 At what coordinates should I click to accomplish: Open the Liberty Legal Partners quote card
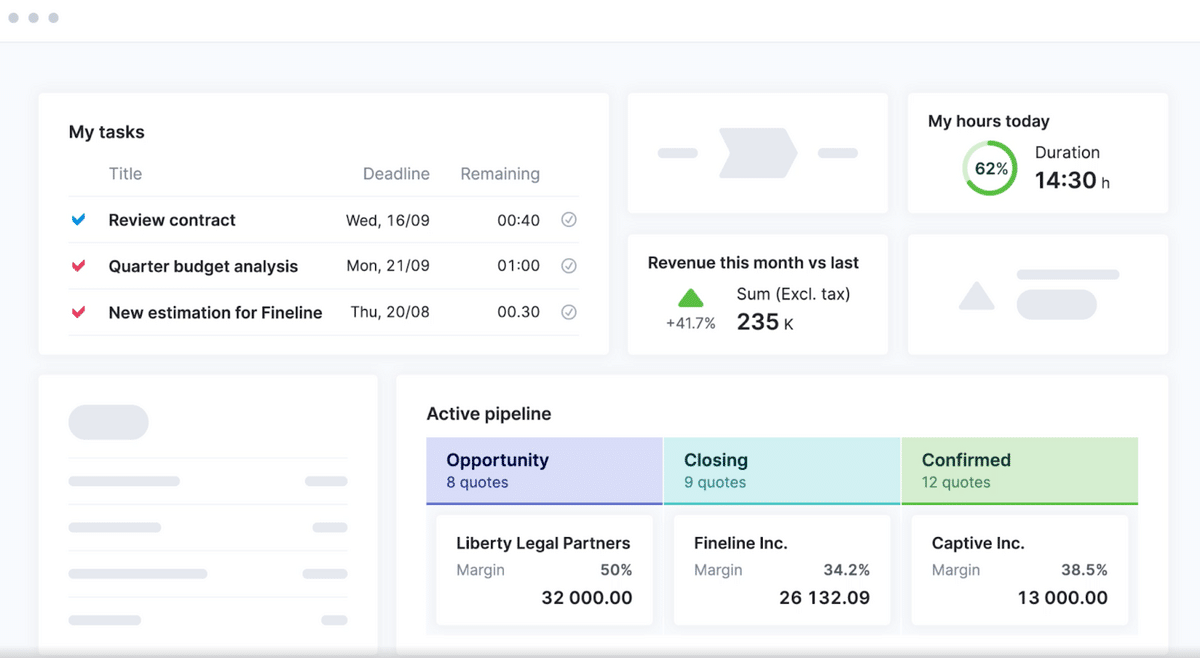click(x=544, y=570)
